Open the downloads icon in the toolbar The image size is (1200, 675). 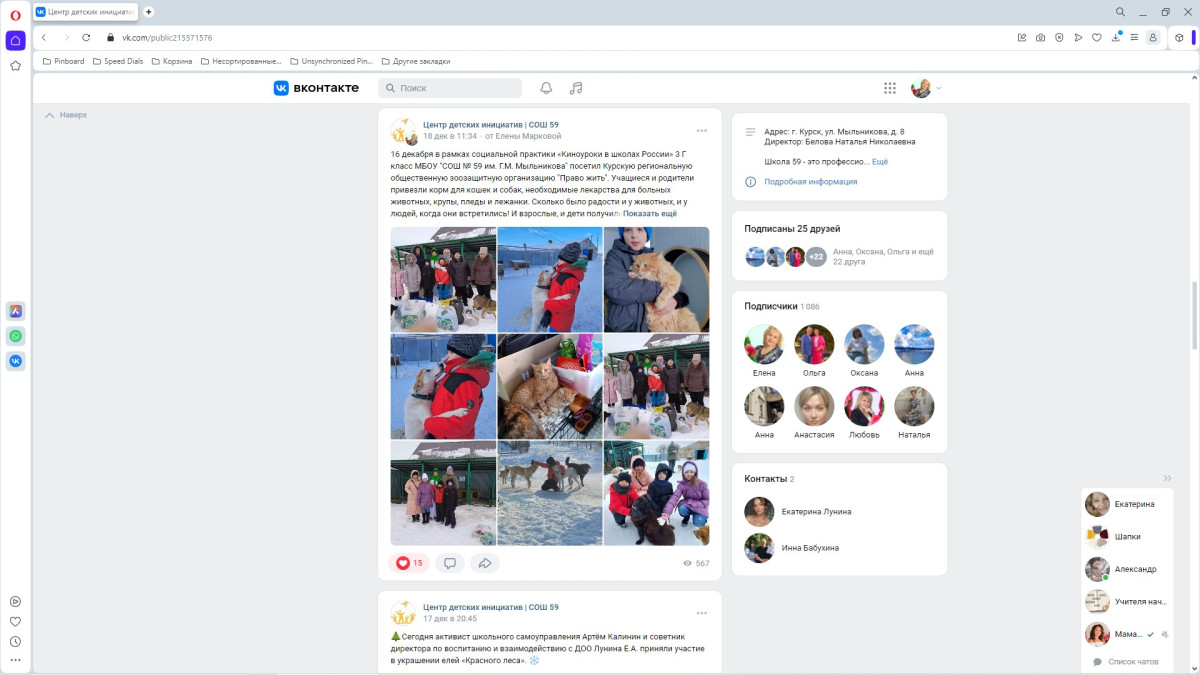point(1115,37)
